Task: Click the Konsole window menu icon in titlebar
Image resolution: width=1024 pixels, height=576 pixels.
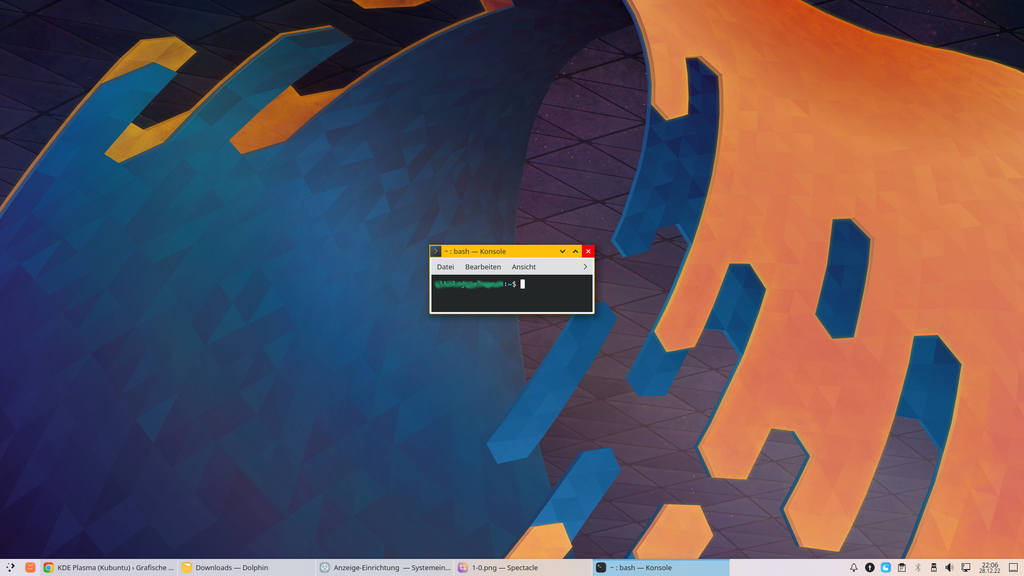Action: [x=436, y=251]
